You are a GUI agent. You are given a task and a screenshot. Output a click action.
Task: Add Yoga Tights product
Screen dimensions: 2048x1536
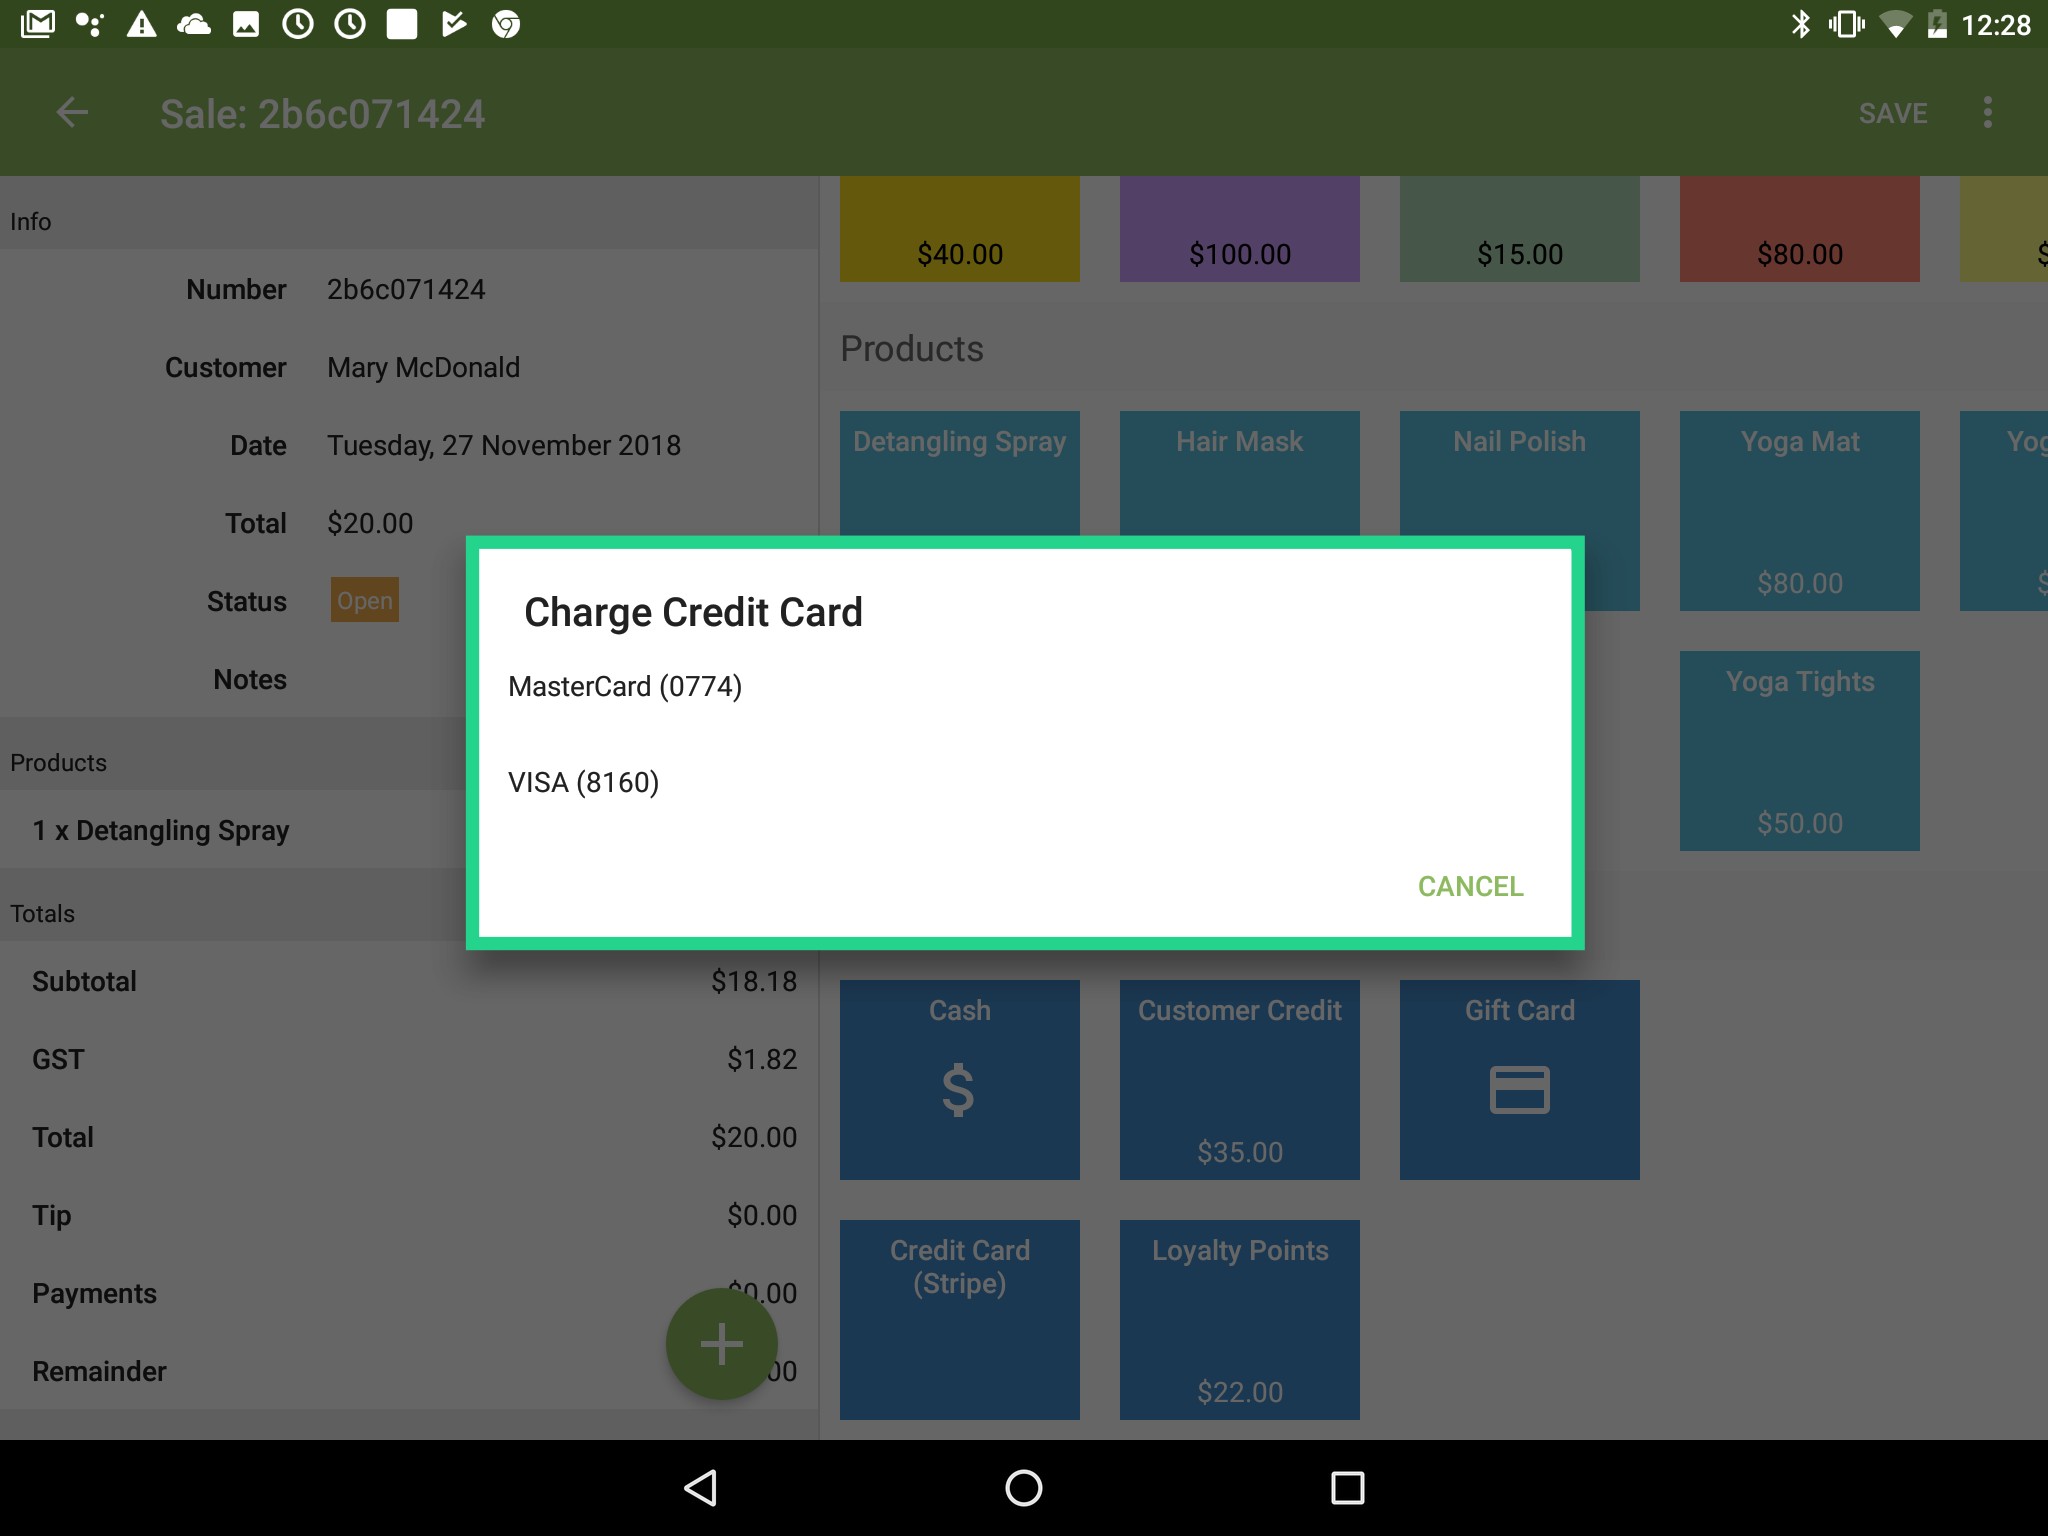click(1799, 750)
